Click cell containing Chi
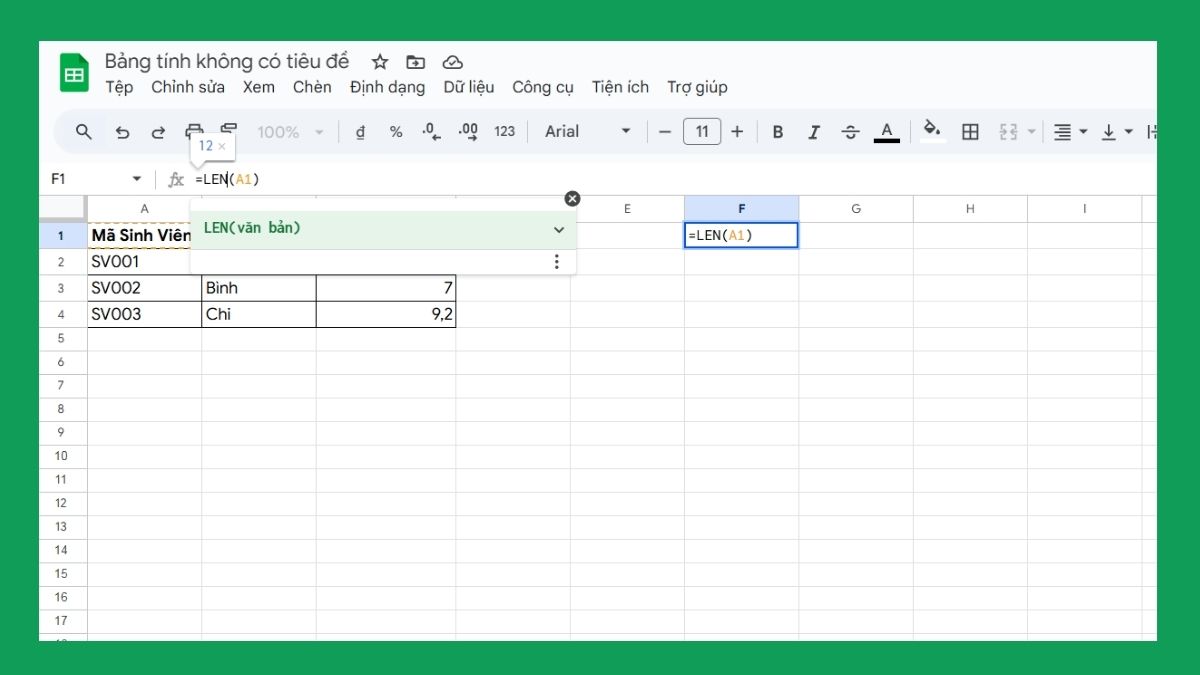The width and height of the screenshot is (1200, 675). 259,314
